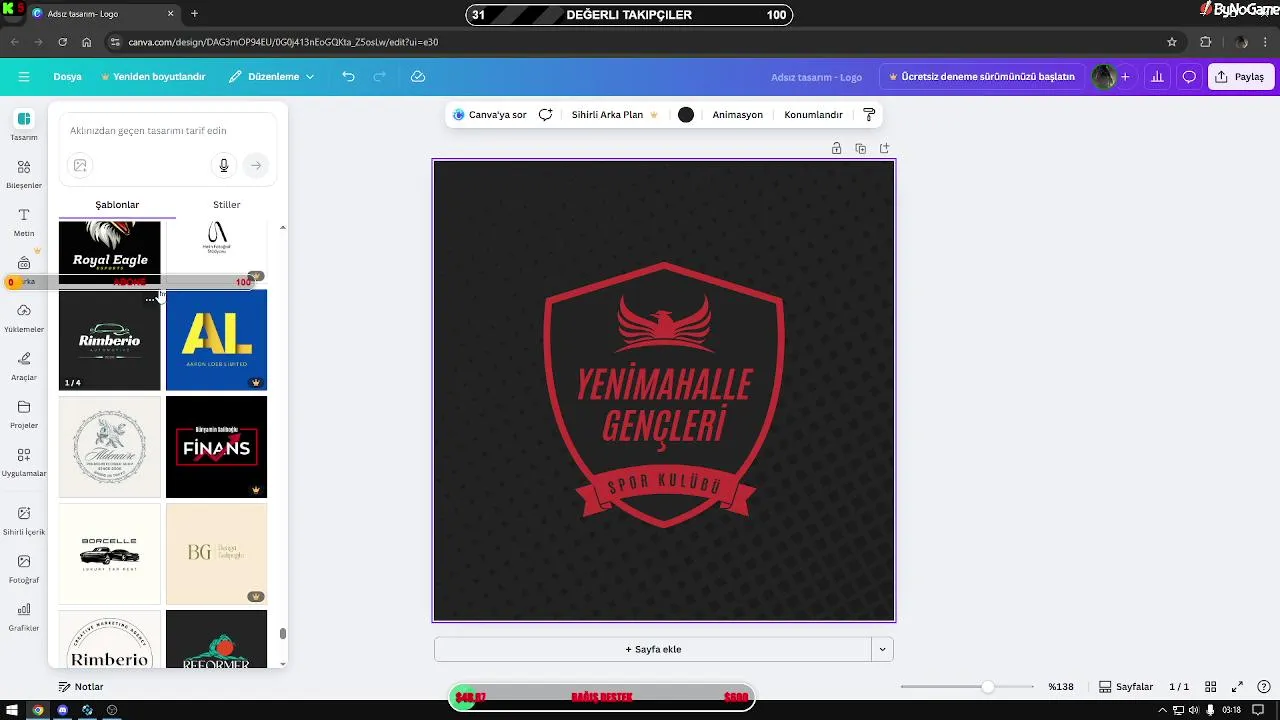This screenshot has width=1280, height=720.
Task: Open the Notlar notes button
Action: pyautogui.click(x=81, y=687)
